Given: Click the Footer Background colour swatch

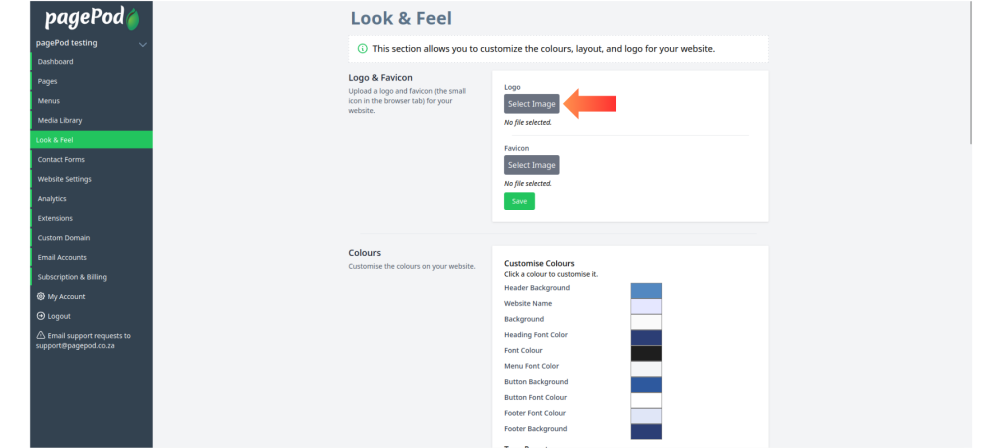Looking at the screenshot, I should click(x=646, y=431).
